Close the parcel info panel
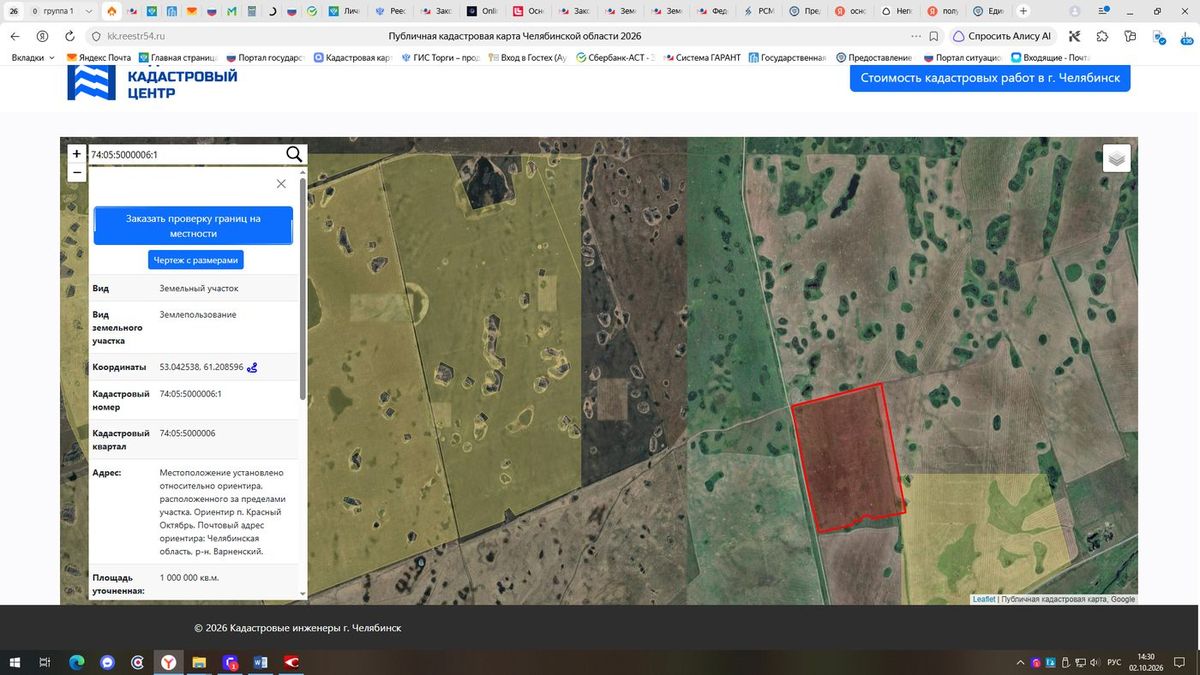Screen dimensions: 1200x675 [x=281, y=184]
